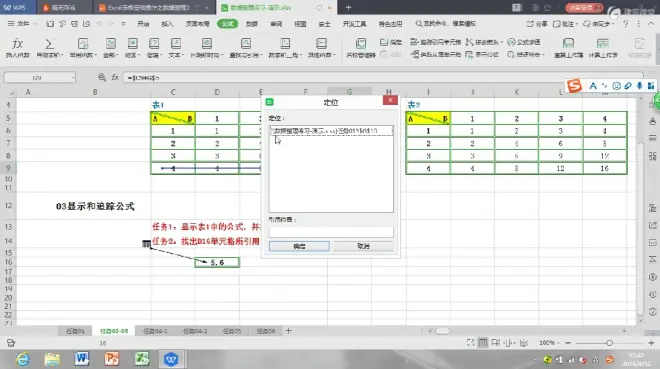Click the zoom out minus button
This screenshot has width=660, height=369.
point(568,343)
